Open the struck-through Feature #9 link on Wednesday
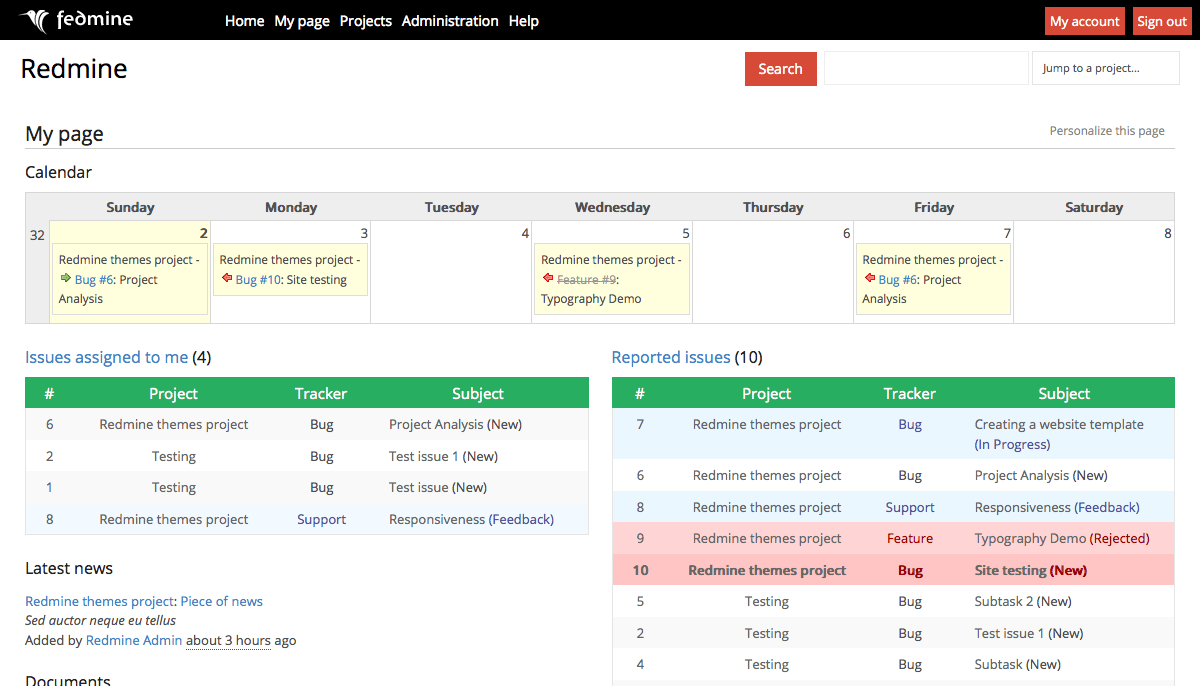The width and height of the screenshot is (1200, 686). [x=587, y=280]
